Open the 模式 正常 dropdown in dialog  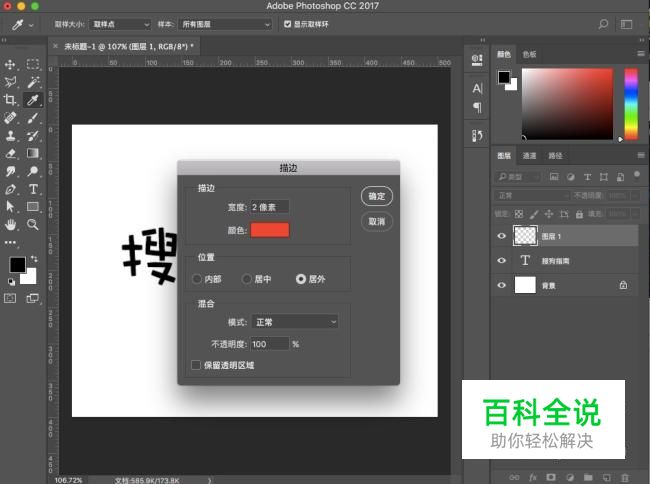(295, 322)
